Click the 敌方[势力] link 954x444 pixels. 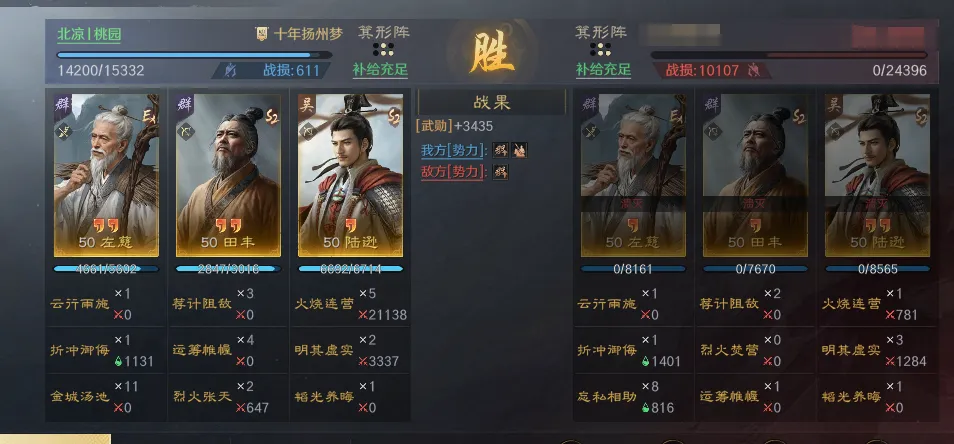coord(453,172)
